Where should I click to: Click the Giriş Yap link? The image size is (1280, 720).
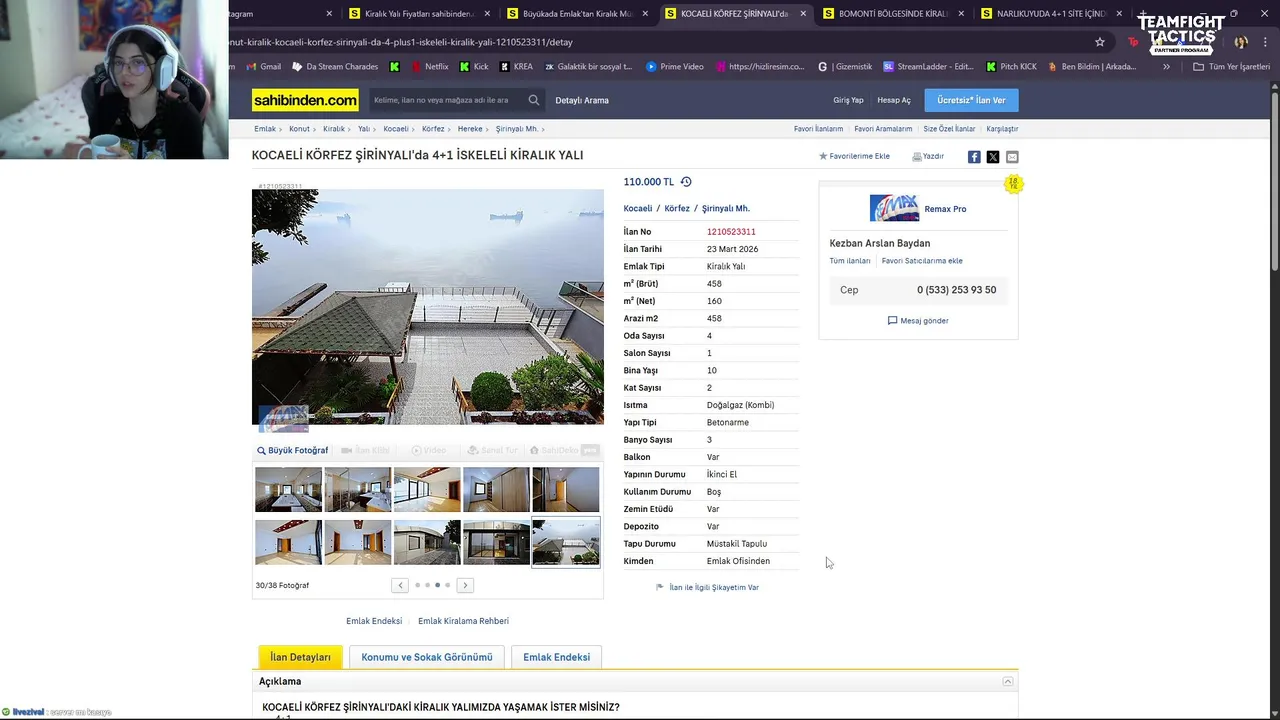pyautogui.click(x=848, y=100)
